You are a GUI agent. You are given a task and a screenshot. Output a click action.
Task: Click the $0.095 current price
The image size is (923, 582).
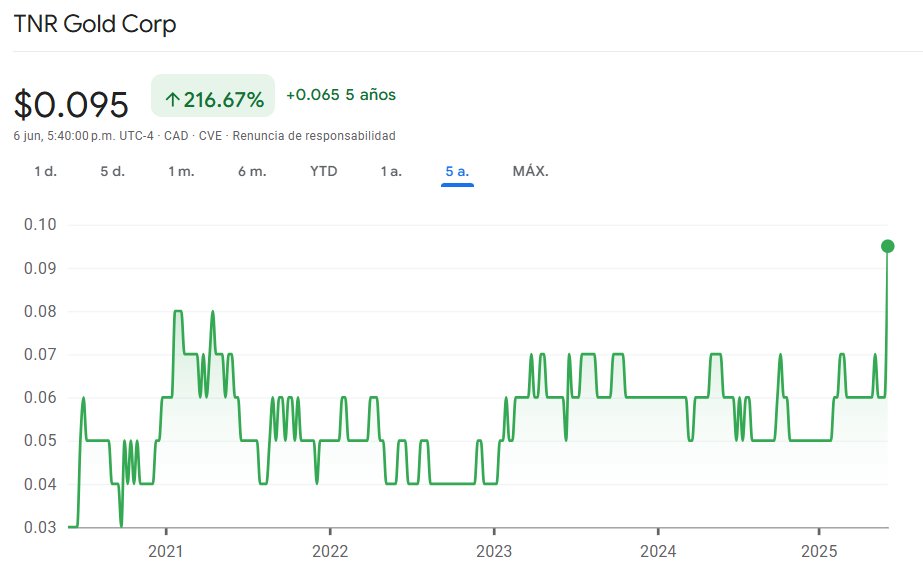pos(71,105)
